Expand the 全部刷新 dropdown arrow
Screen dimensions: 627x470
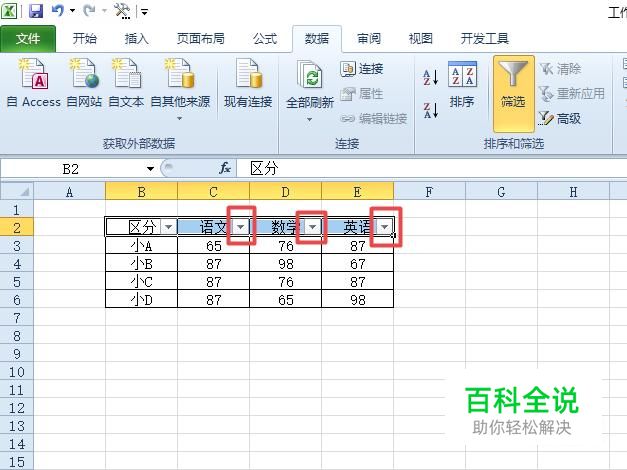point(310,120)
